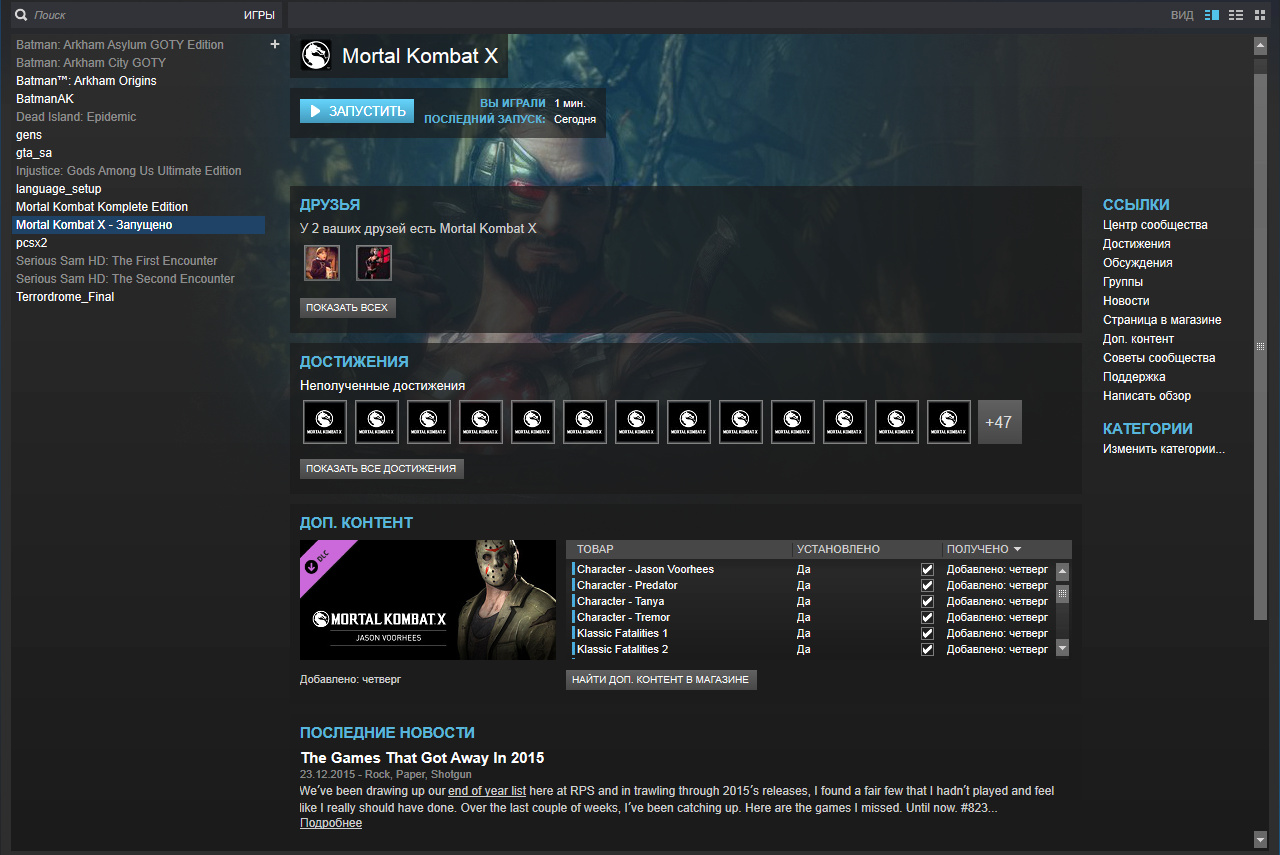
Task: Click DLC list scroll down arrow
Action: click(1062, 648)
